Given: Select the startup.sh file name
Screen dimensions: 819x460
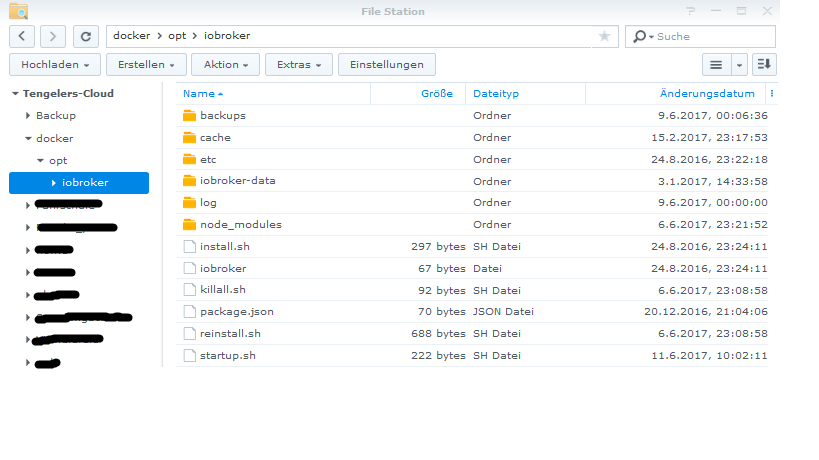Looking at the screenshot, I should (228, 356).
